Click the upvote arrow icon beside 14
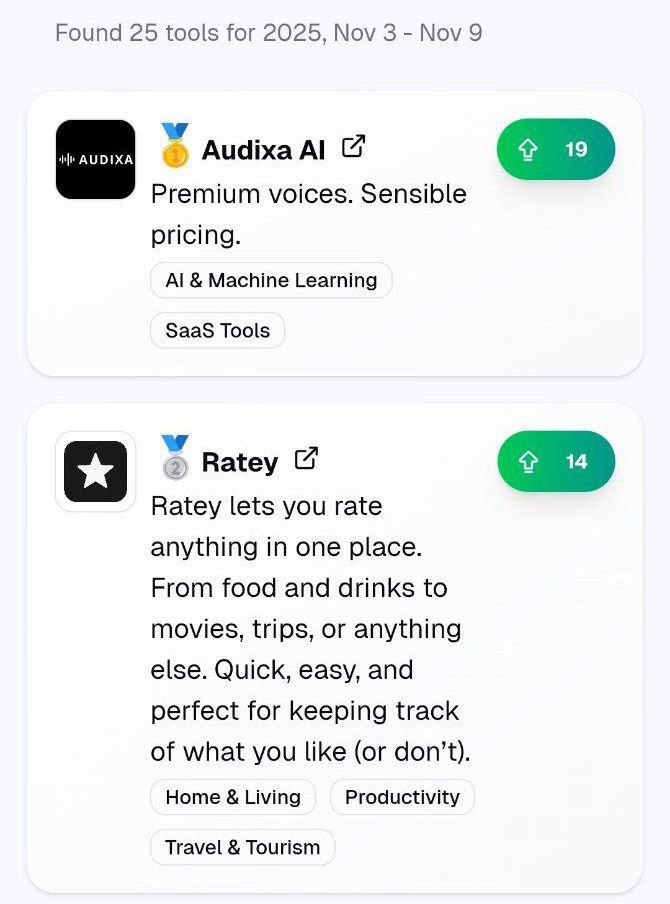 point(528,462)
